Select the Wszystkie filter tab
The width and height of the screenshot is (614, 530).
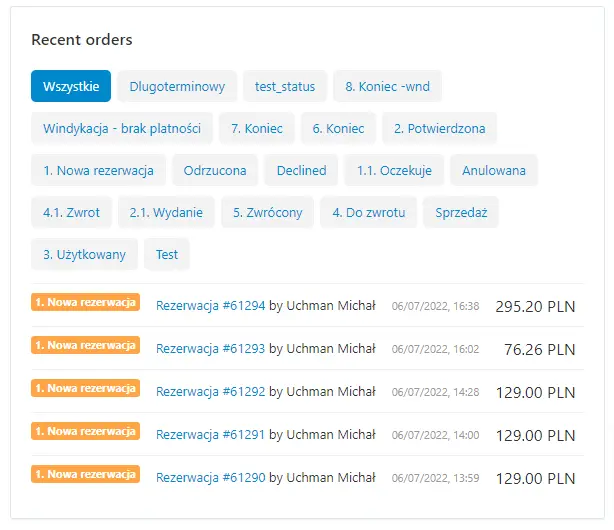pos(71,86)
